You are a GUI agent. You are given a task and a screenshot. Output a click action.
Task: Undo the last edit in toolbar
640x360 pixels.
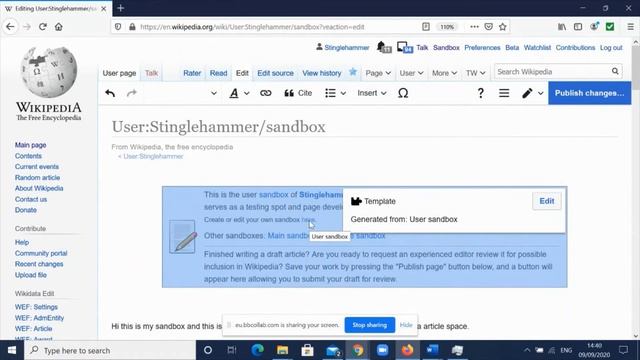point(110,93)
